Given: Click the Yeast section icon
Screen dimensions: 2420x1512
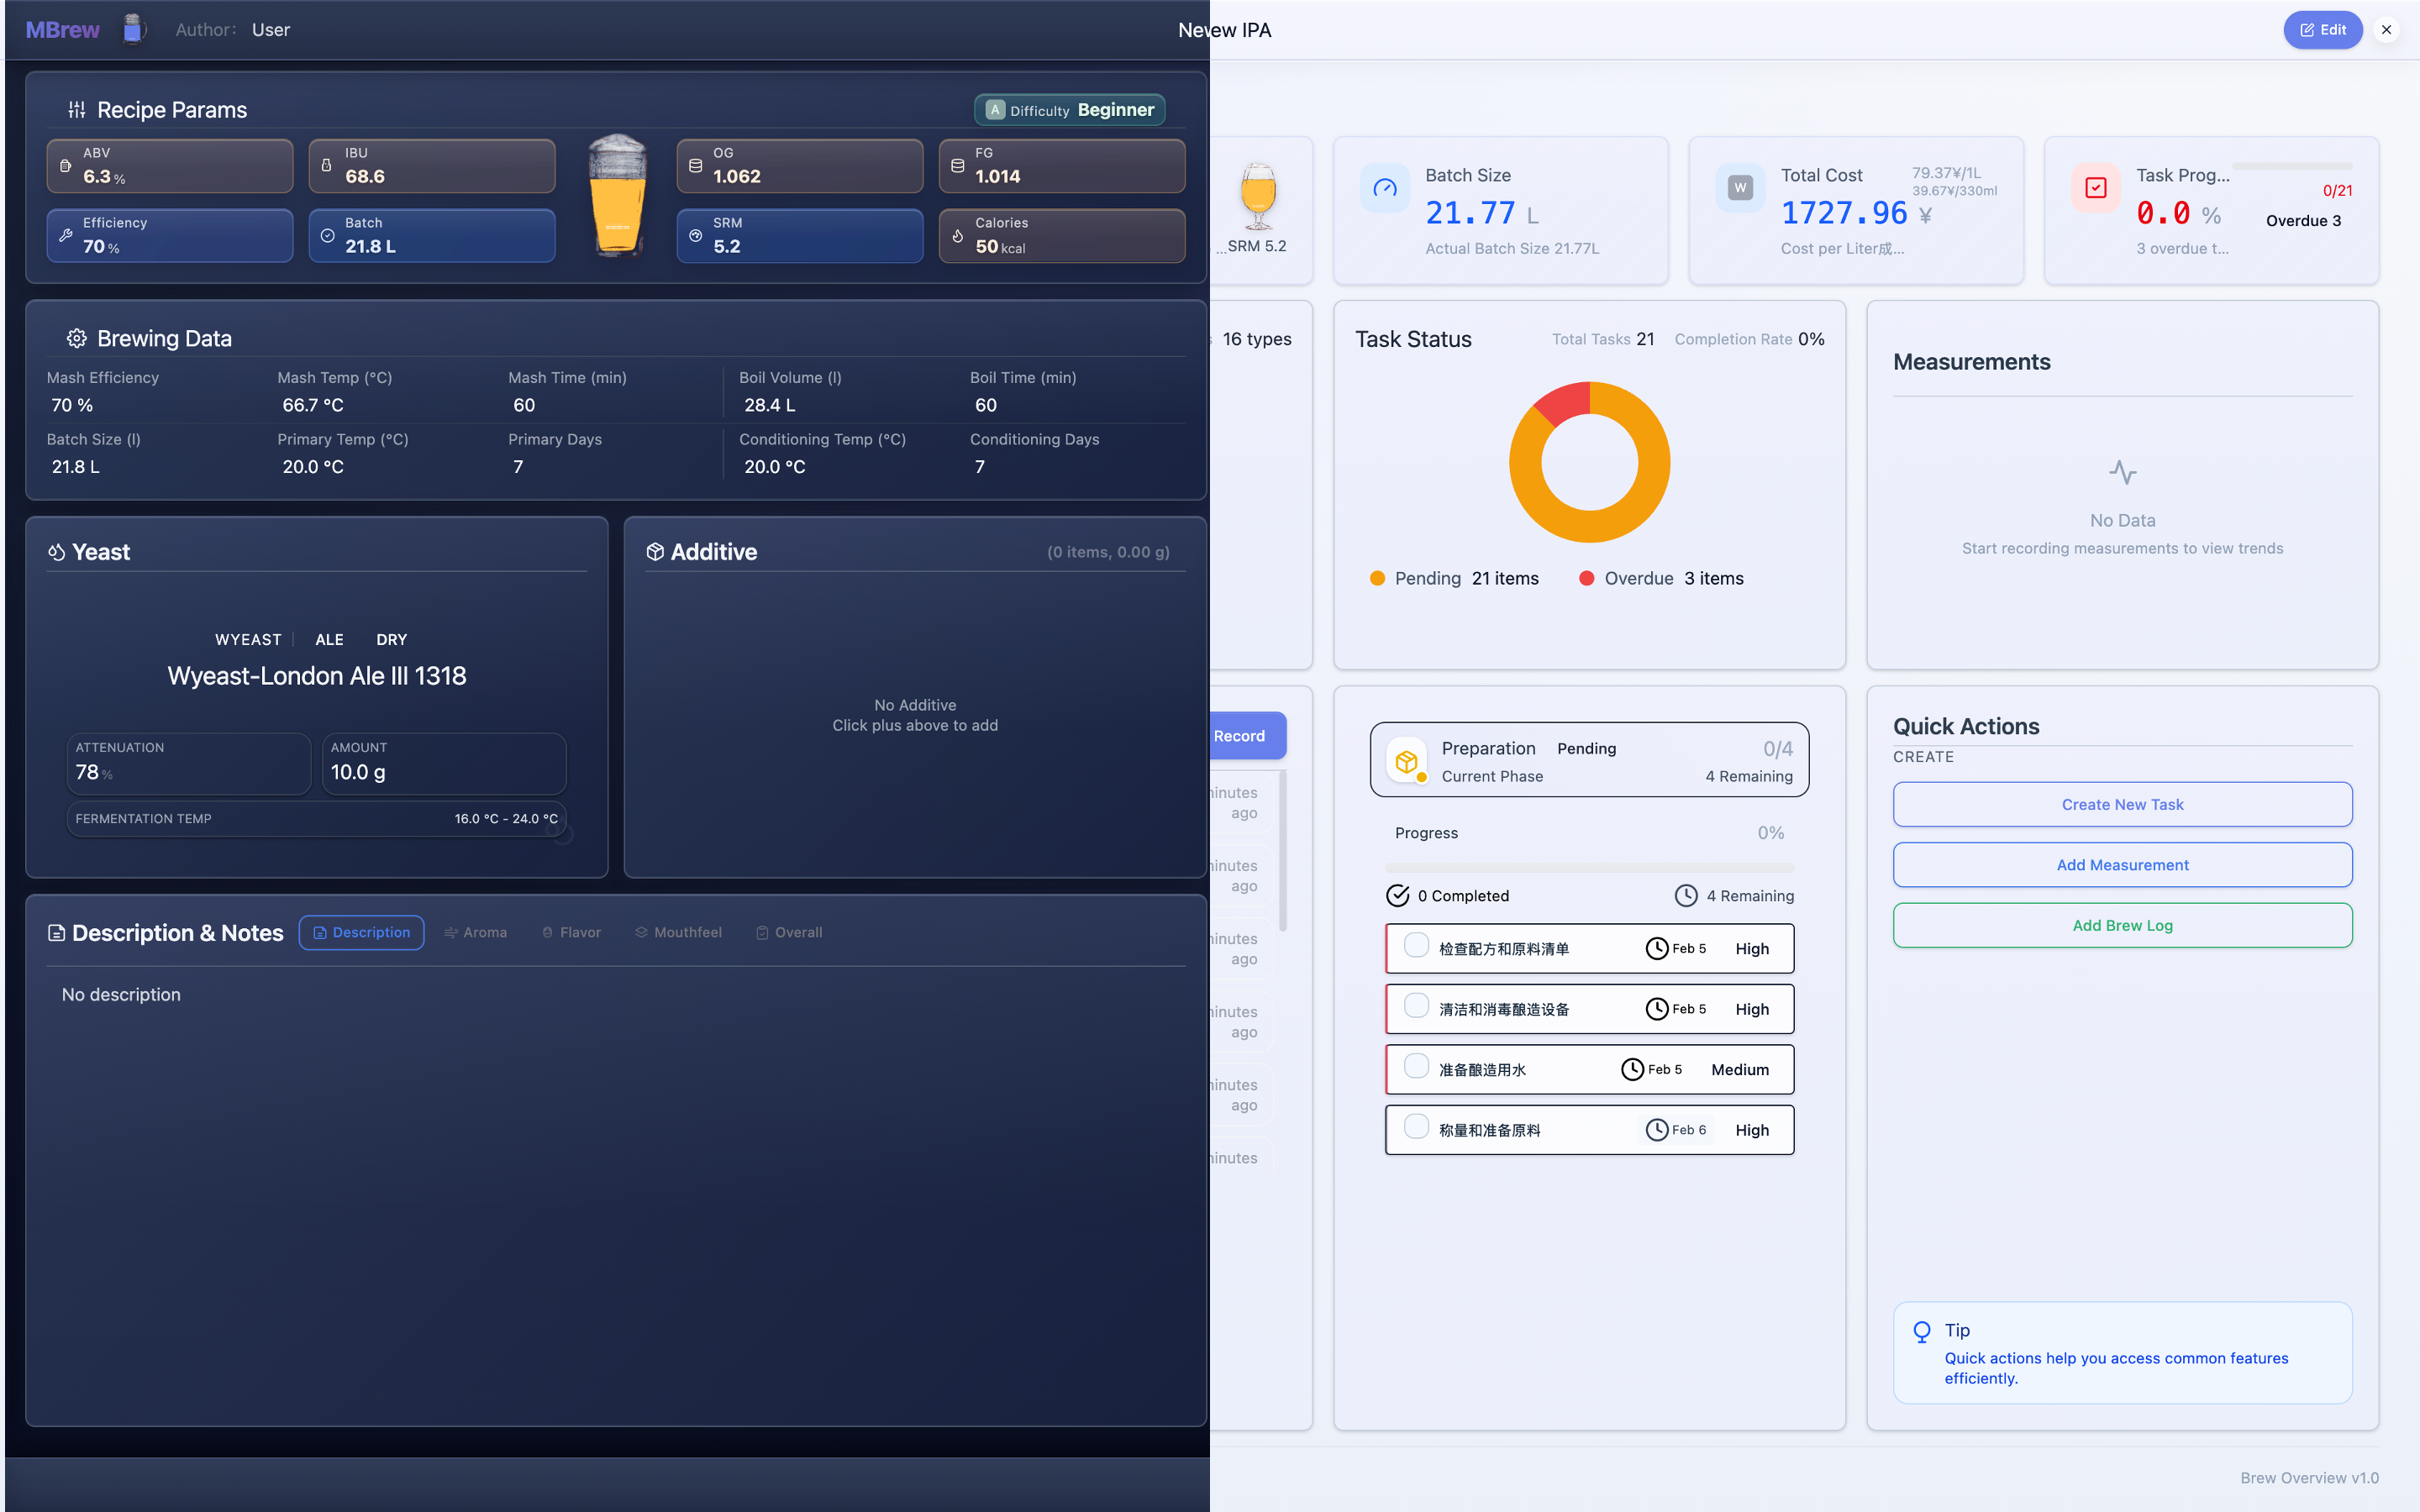Looking at the screenshot, I should point(57,552).
